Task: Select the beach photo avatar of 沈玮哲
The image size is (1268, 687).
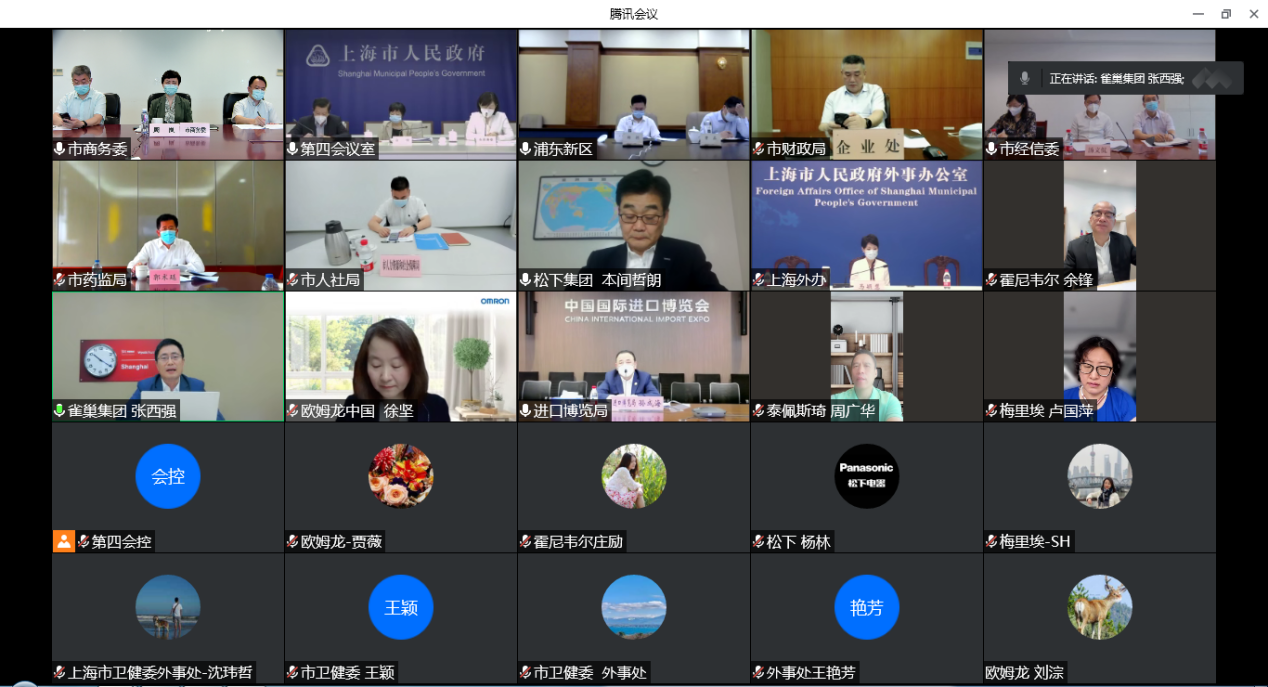Action: click(x=168, y=607)
